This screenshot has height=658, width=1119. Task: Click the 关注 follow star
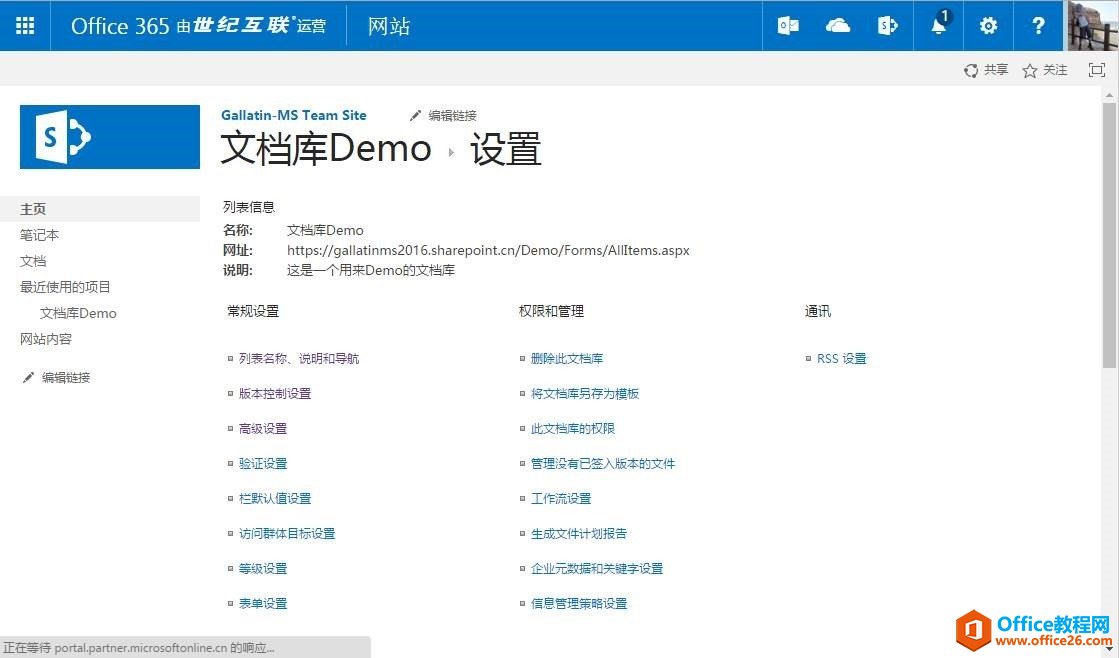point(1045,70)
